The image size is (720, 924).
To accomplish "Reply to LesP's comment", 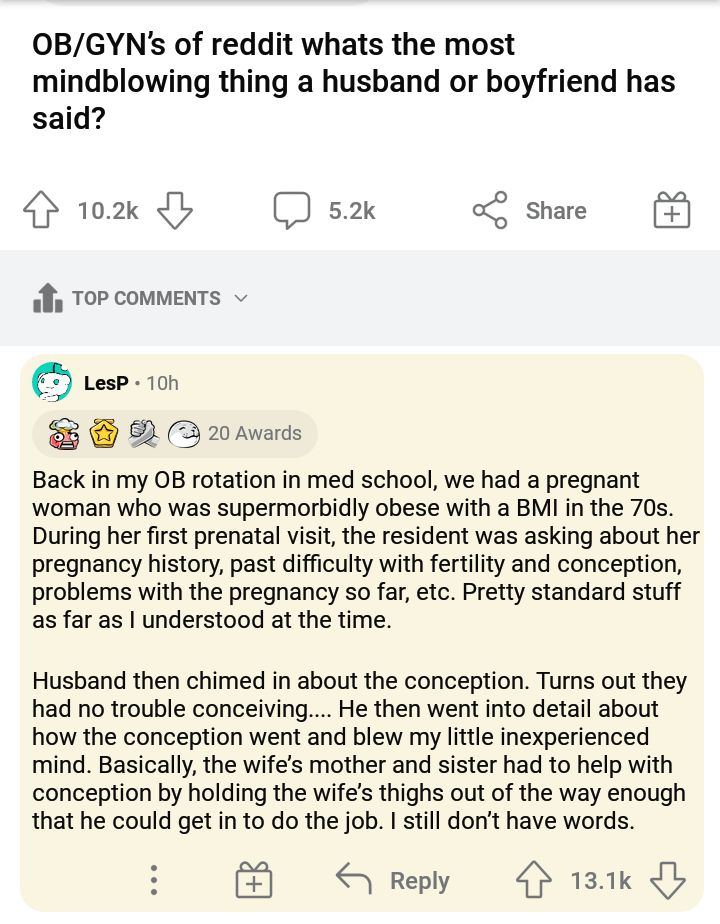I will [394, 880].
